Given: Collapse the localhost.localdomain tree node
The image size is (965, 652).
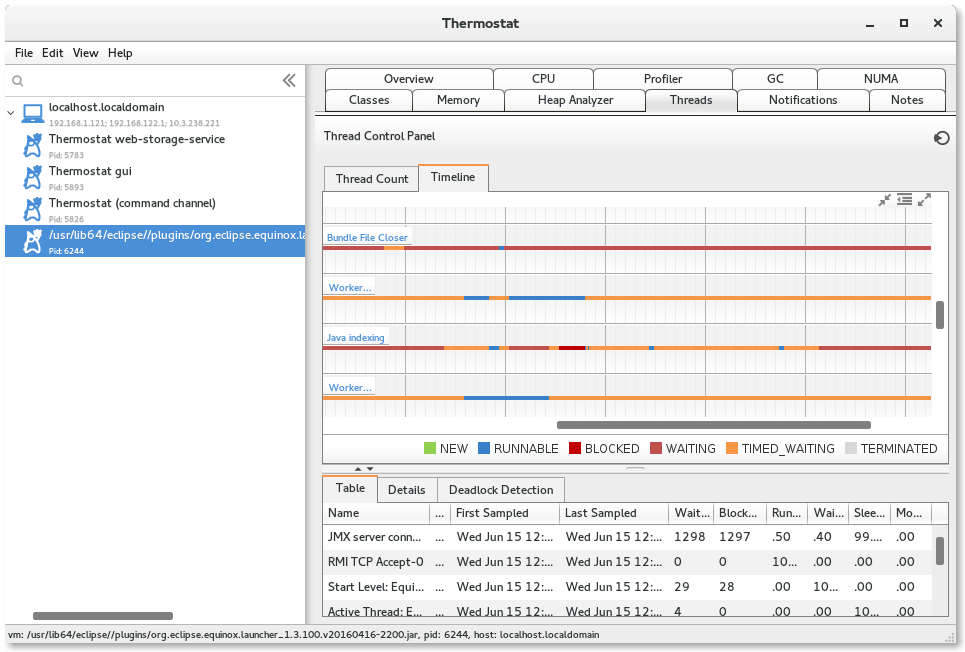Looking at the screenshot, I should (11, 114).
